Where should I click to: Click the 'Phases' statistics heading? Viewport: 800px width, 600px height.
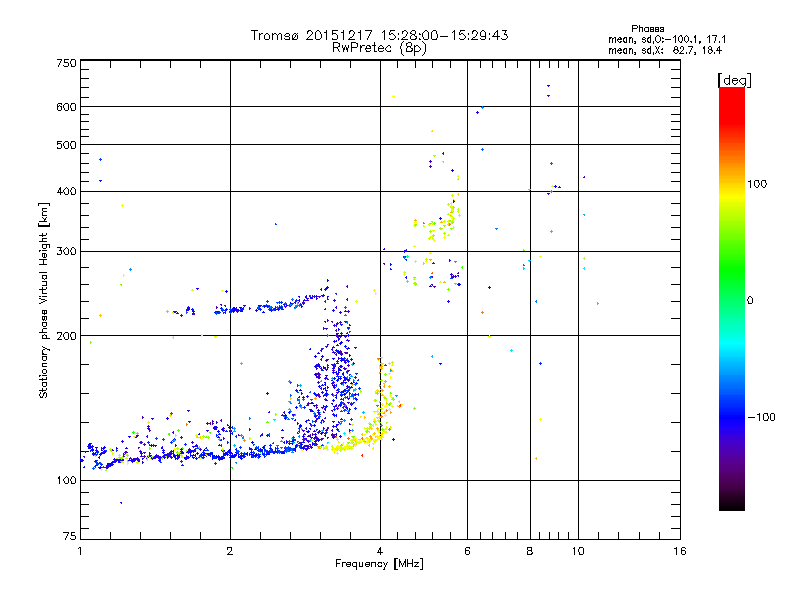(647, 29)
